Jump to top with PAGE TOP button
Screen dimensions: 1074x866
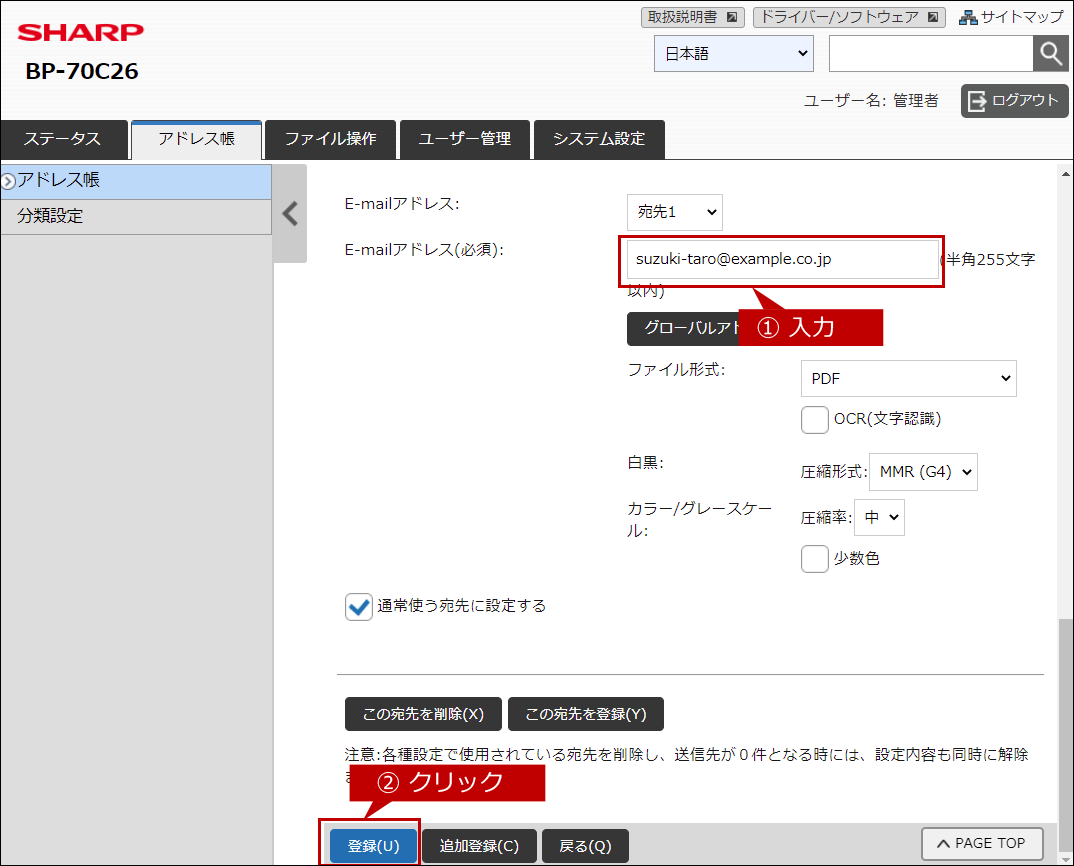(x=982, y=843)
